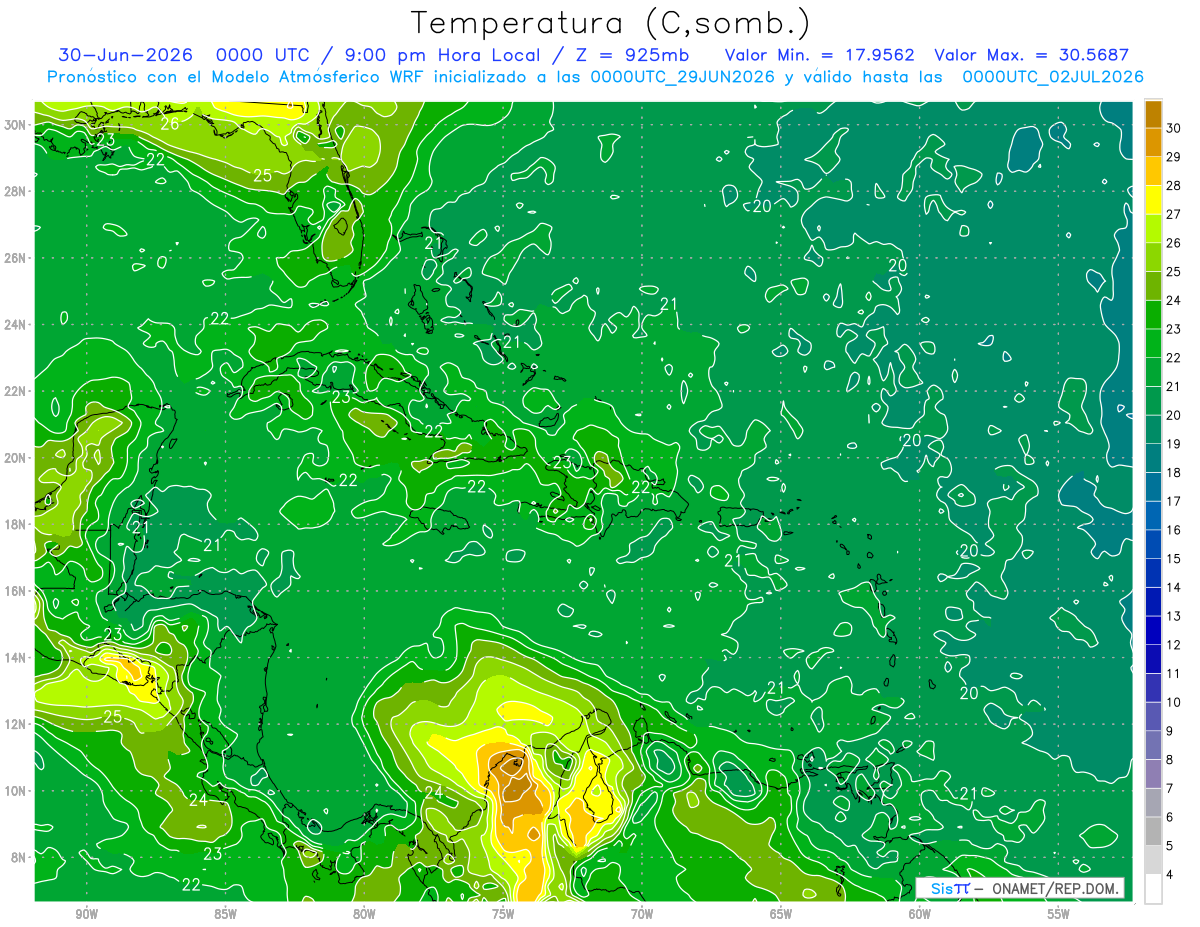Click the "26" contour label on the map

coord(170,124)
